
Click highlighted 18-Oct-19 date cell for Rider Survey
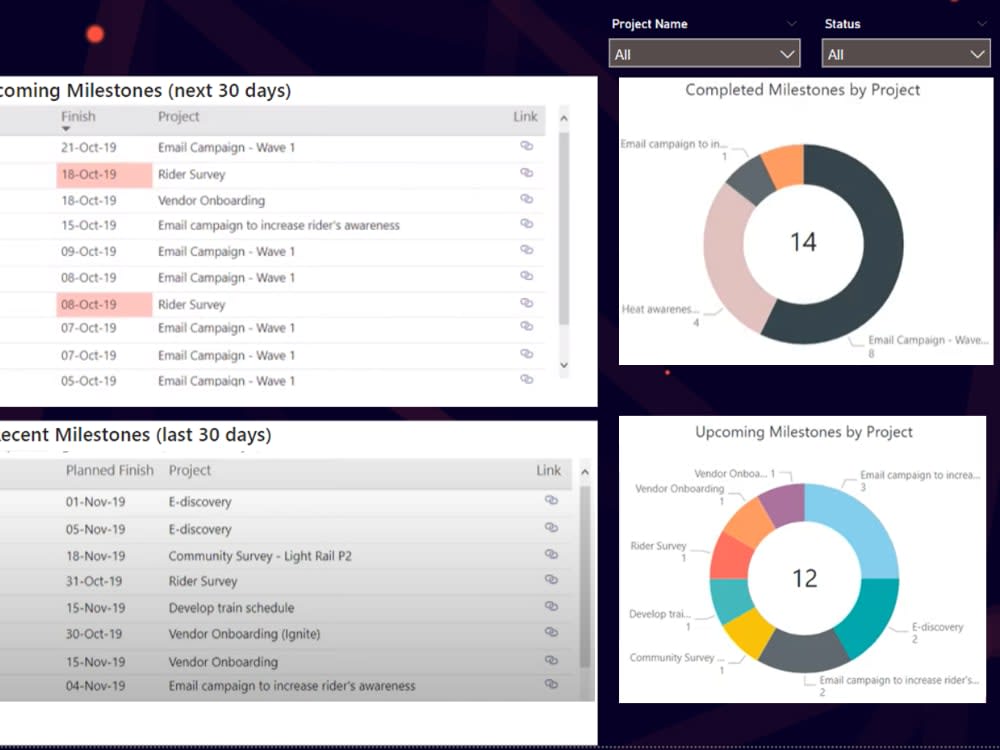click(x=104, y=175)
